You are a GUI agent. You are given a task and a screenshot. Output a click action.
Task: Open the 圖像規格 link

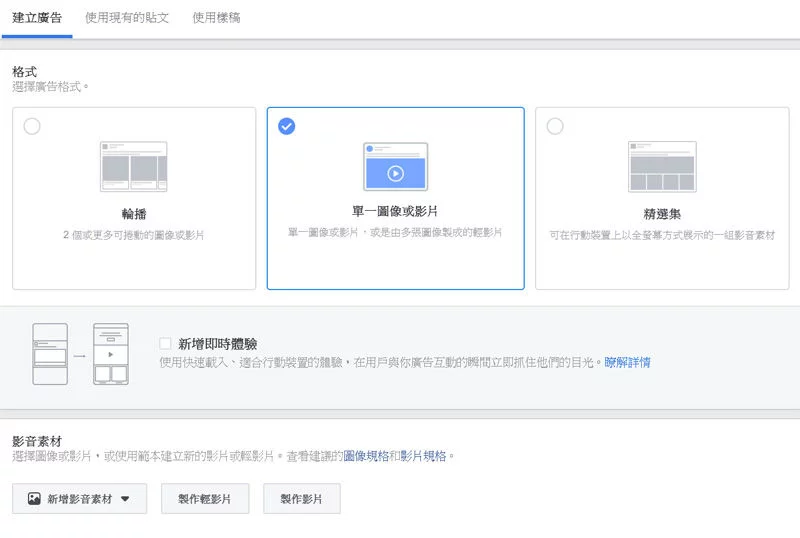[366, 456]
